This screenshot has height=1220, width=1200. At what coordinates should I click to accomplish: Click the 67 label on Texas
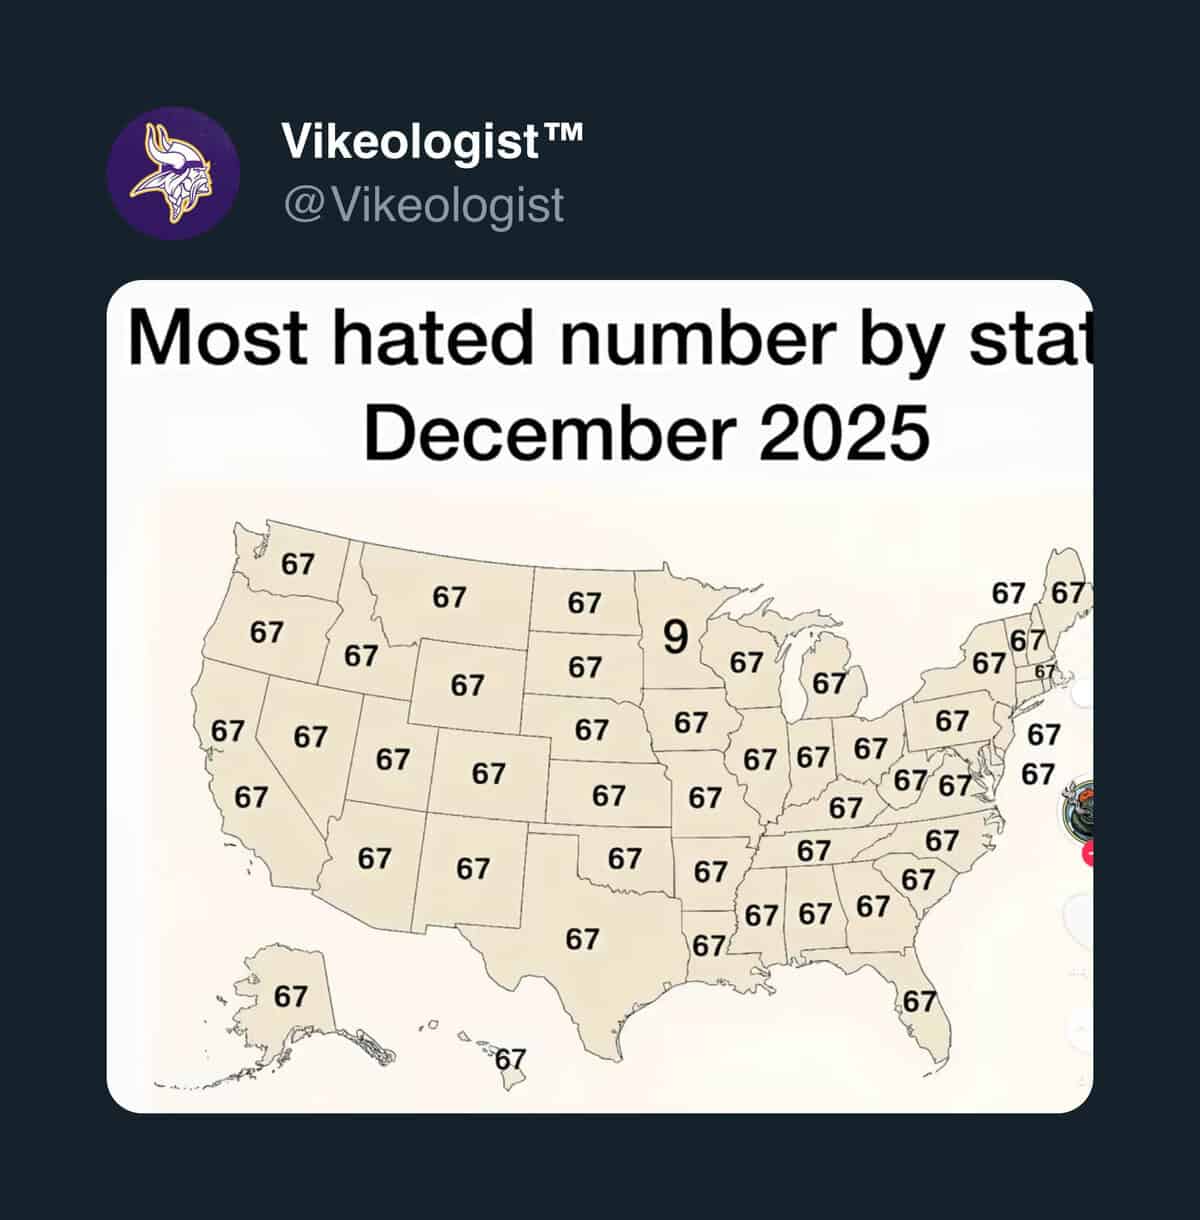click(x=582, y=939)
